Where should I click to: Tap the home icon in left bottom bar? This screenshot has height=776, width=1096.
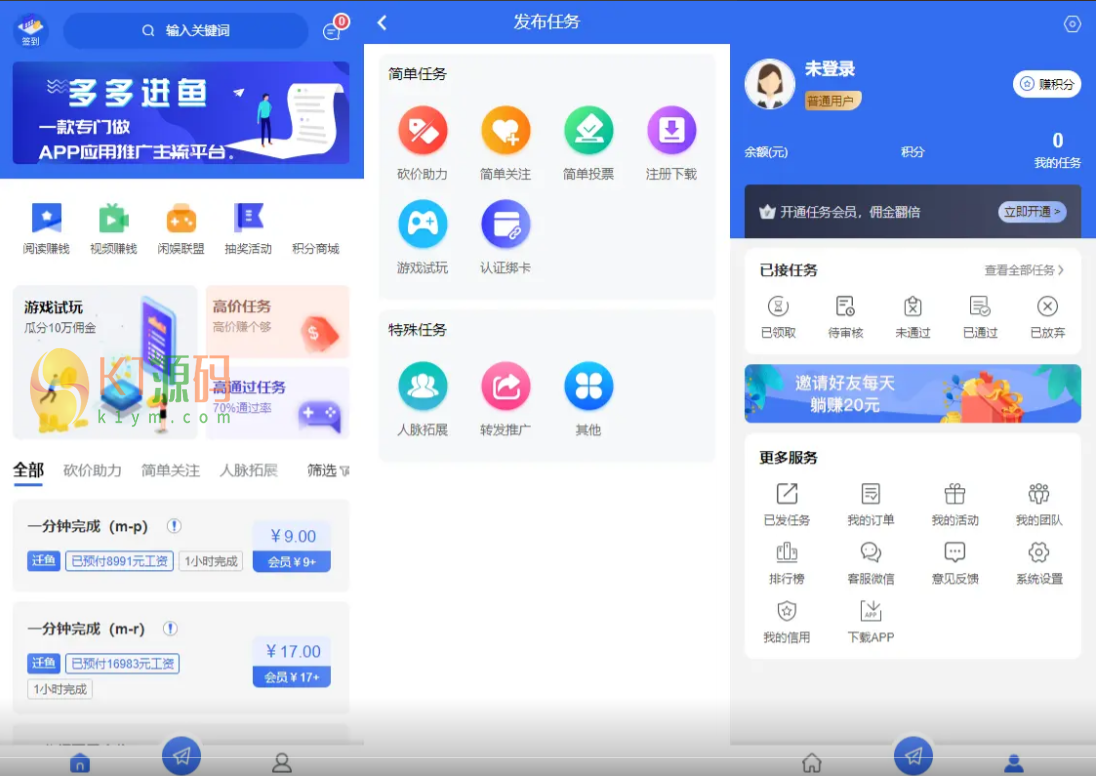[x=80, y=763]
